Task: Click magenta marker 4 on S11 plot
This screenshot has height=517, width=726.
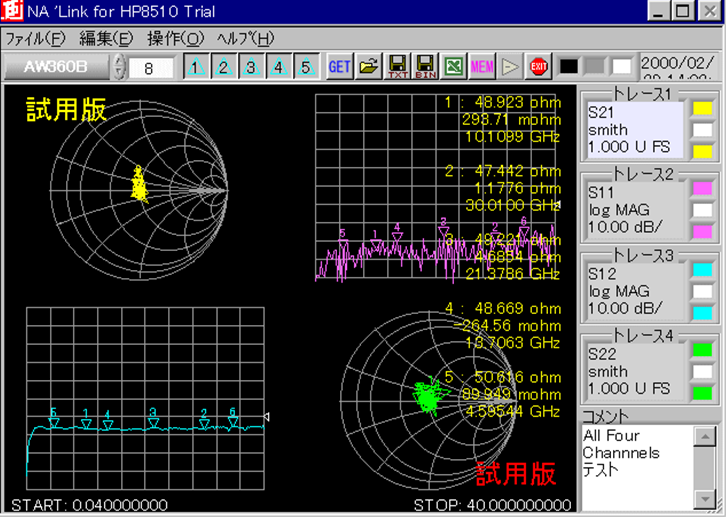Action: [x=397, y=232]
